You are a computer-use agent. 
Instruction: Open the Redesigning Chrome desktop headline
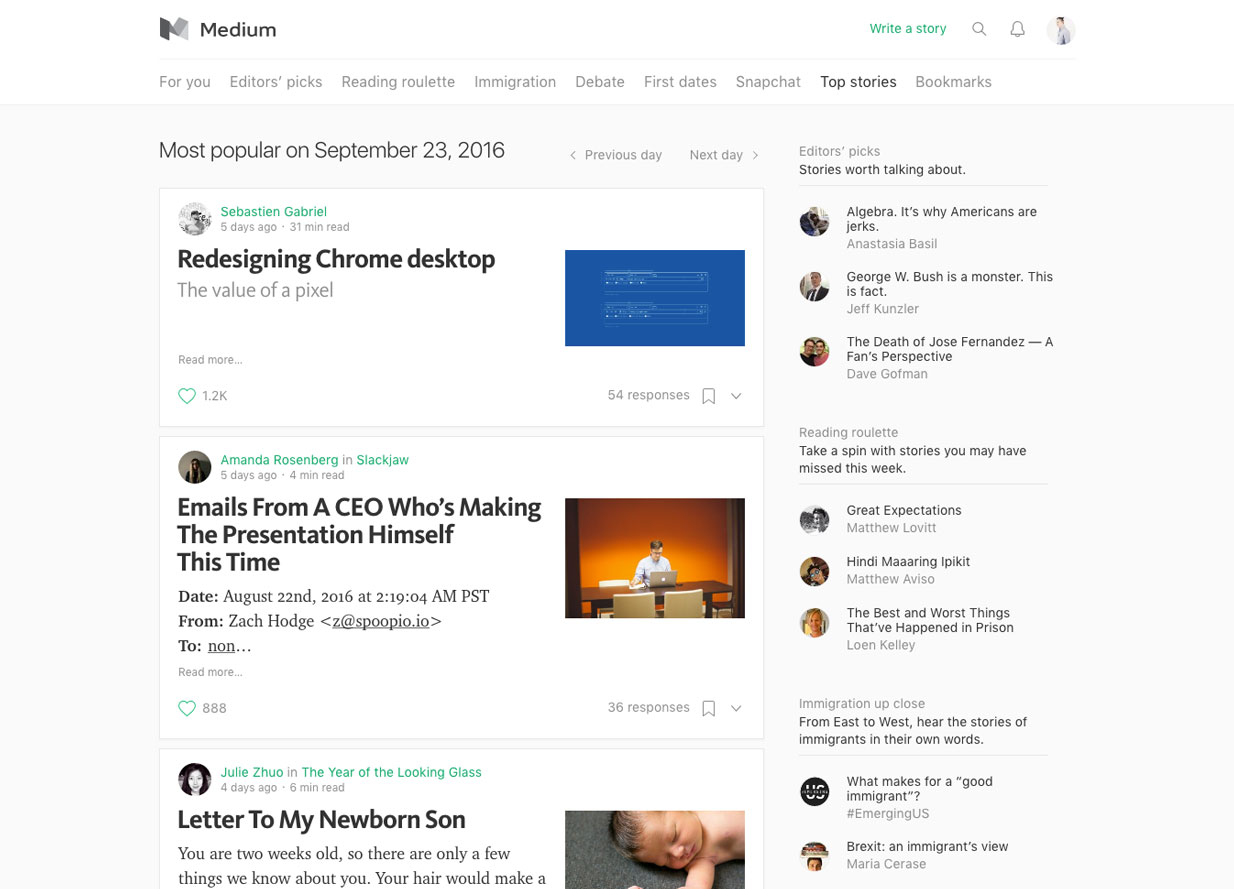[x=336, y=259]
